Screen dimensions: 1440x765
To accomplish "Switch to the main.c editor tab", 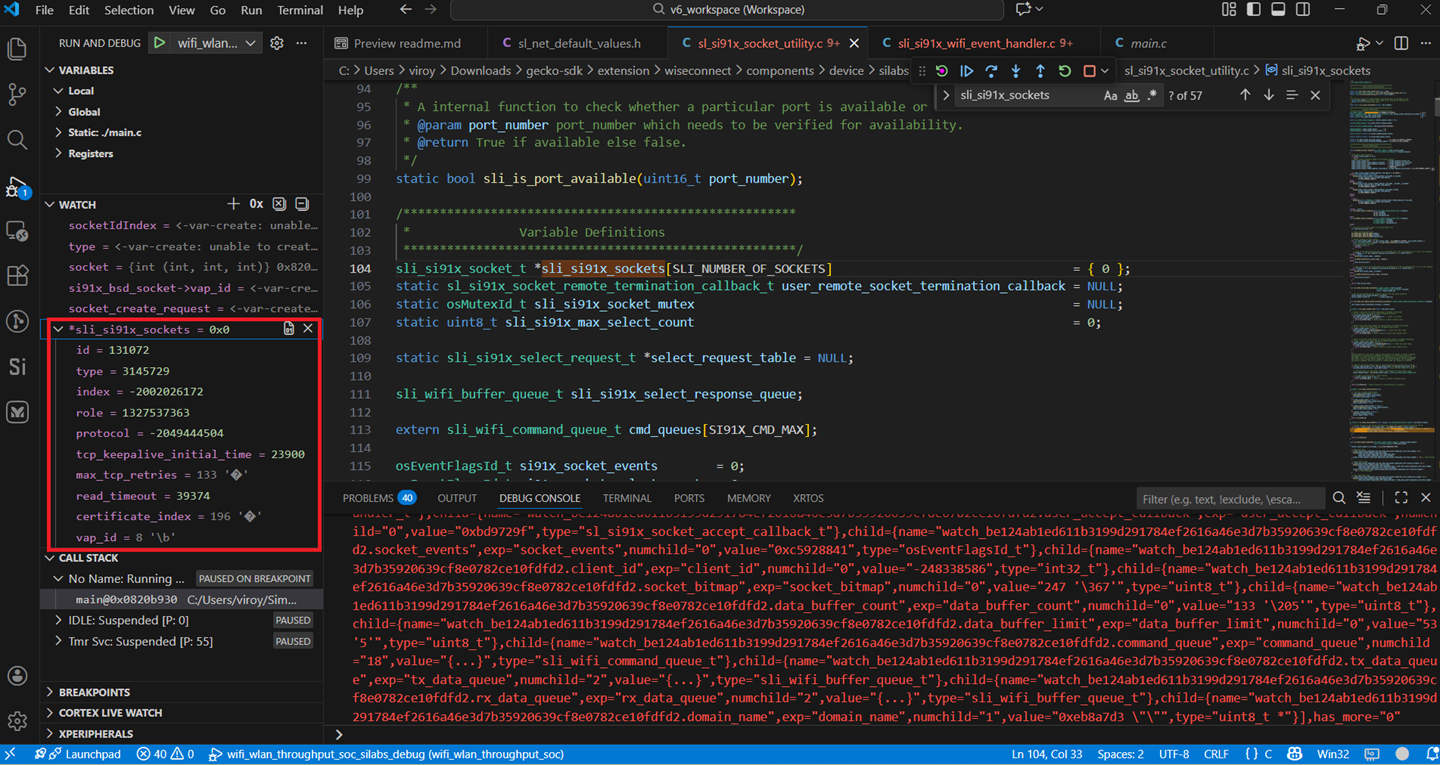I will click(1147, 43).
